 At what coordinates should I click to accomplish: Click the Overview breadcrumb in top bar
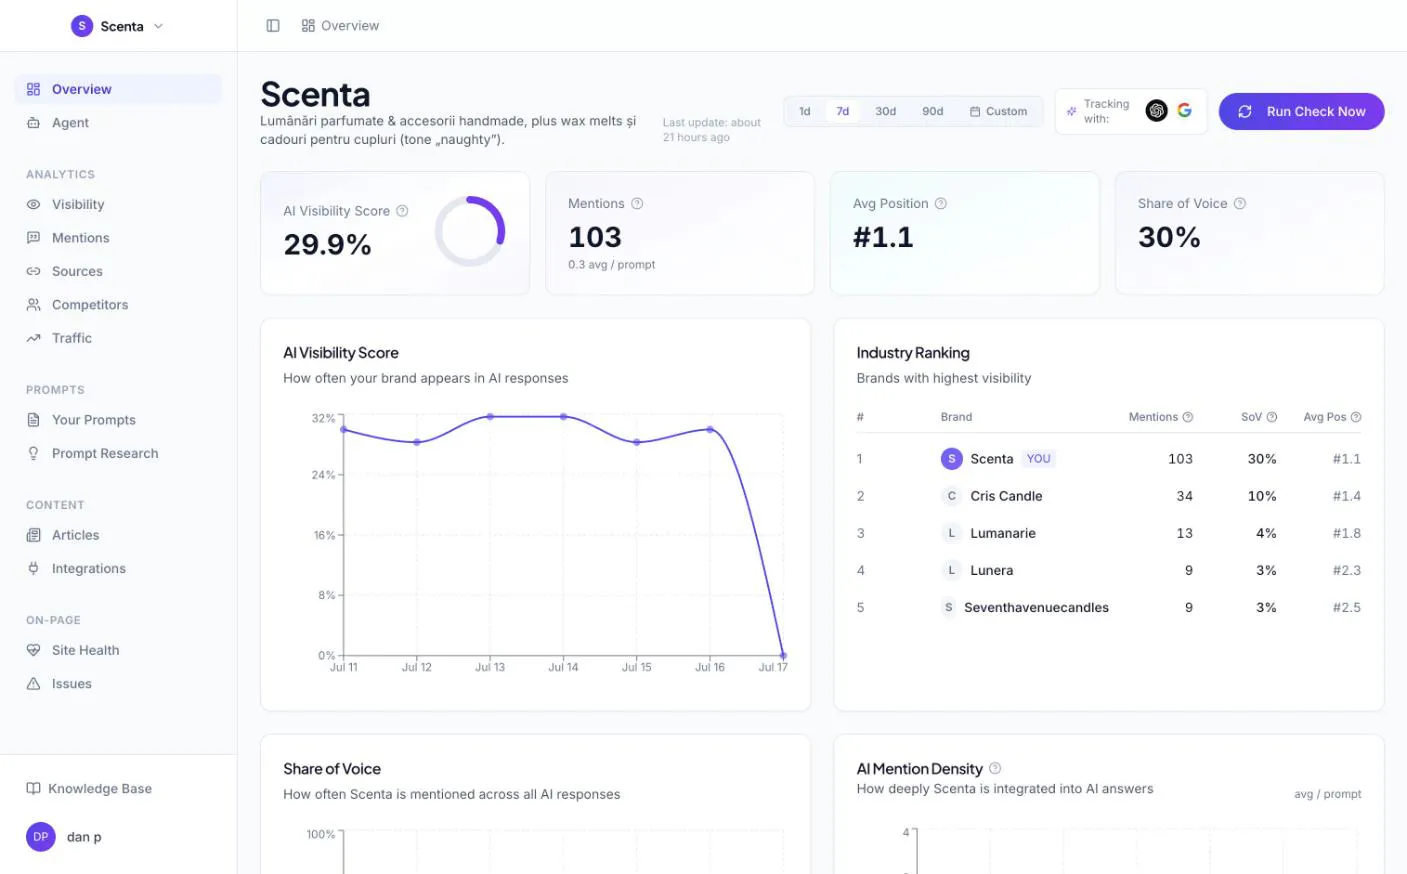[x=340, y=26]
